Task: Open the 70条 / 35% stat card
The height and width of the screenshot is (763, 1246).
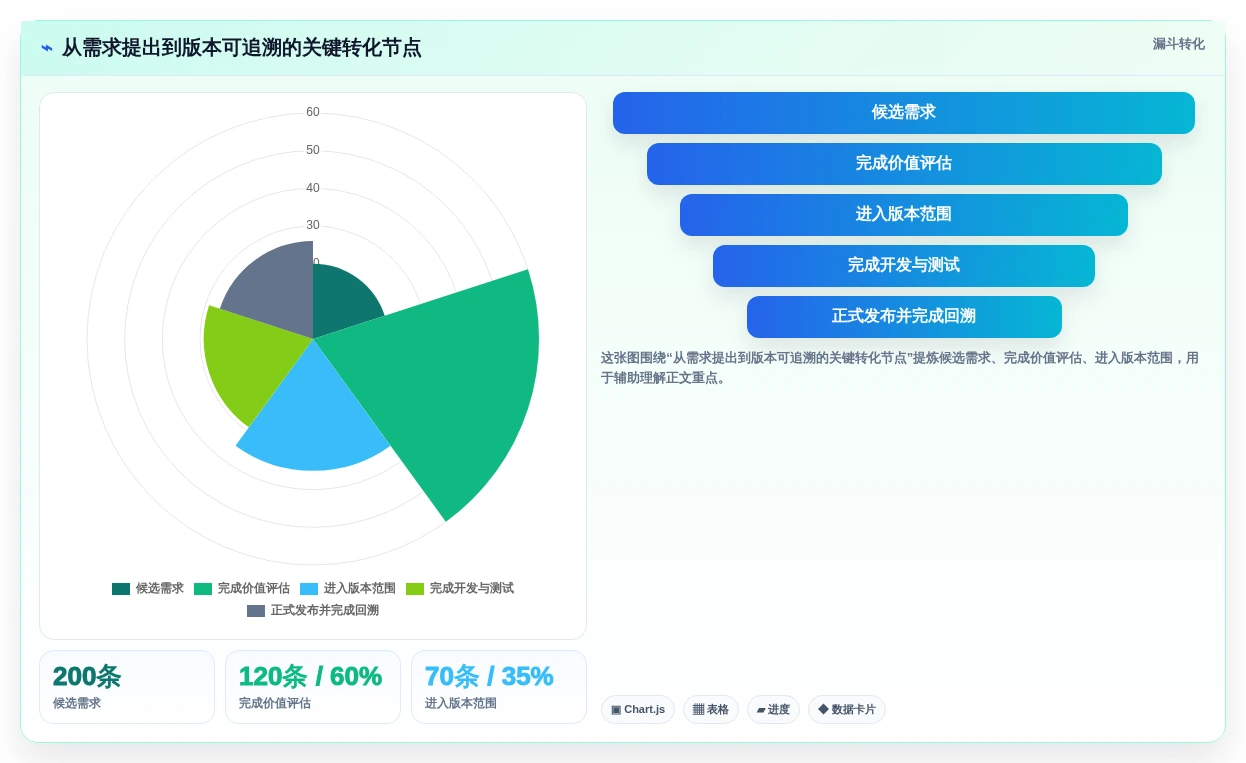Action: [x=499, y=687]
